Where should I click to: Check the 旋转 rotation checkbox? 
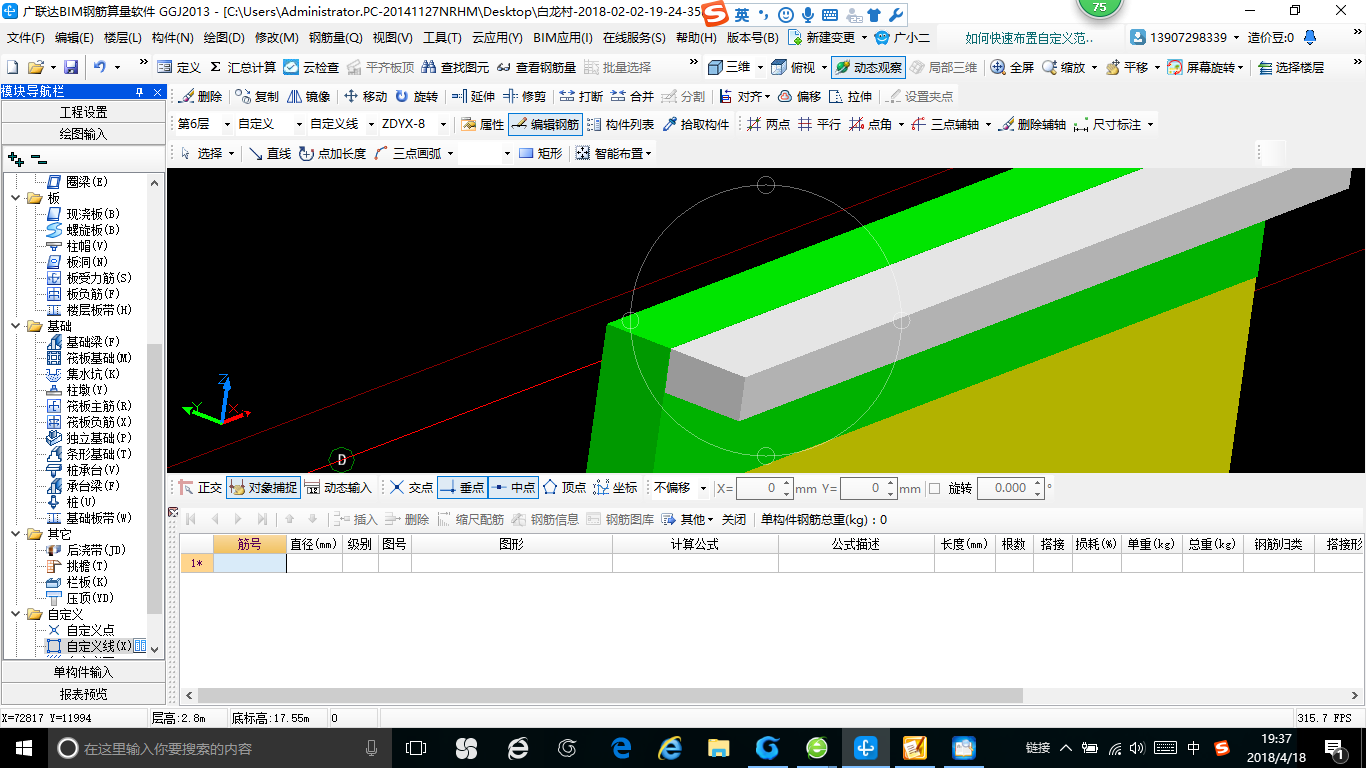point(935,488)
